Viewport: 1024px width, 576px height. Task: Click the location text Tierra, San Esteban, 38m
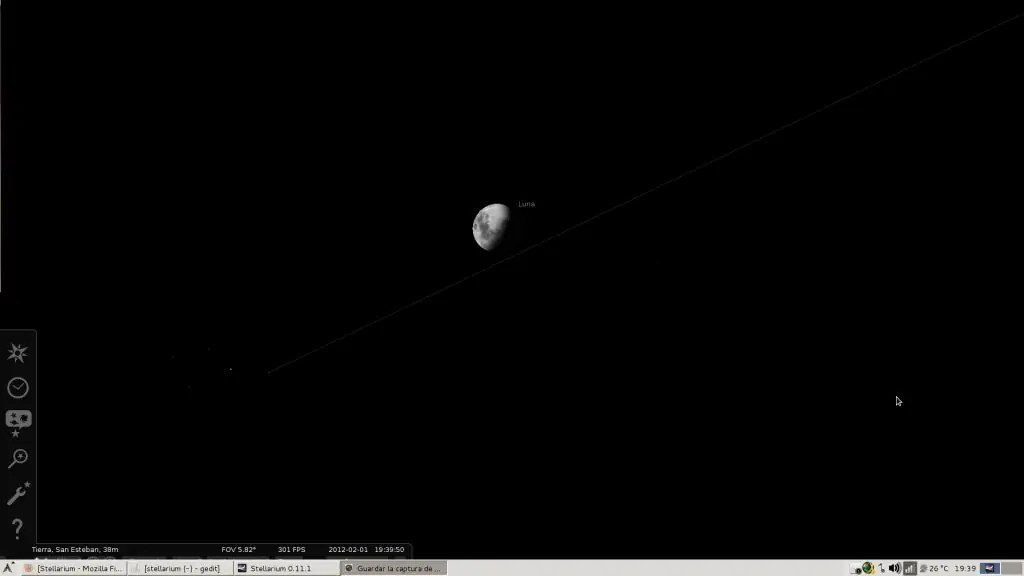(75, 549)
